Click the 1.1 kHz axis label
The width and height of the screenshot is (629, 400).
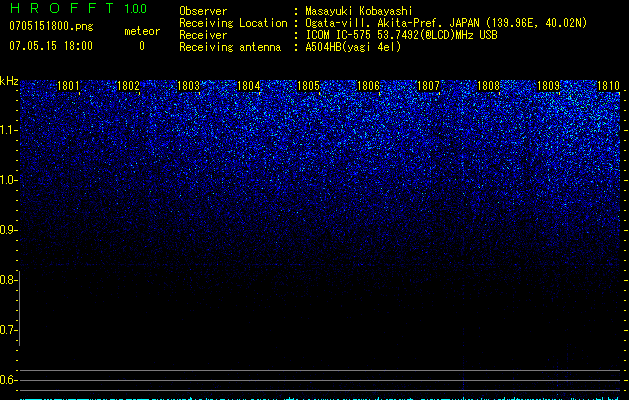point(9,130)
